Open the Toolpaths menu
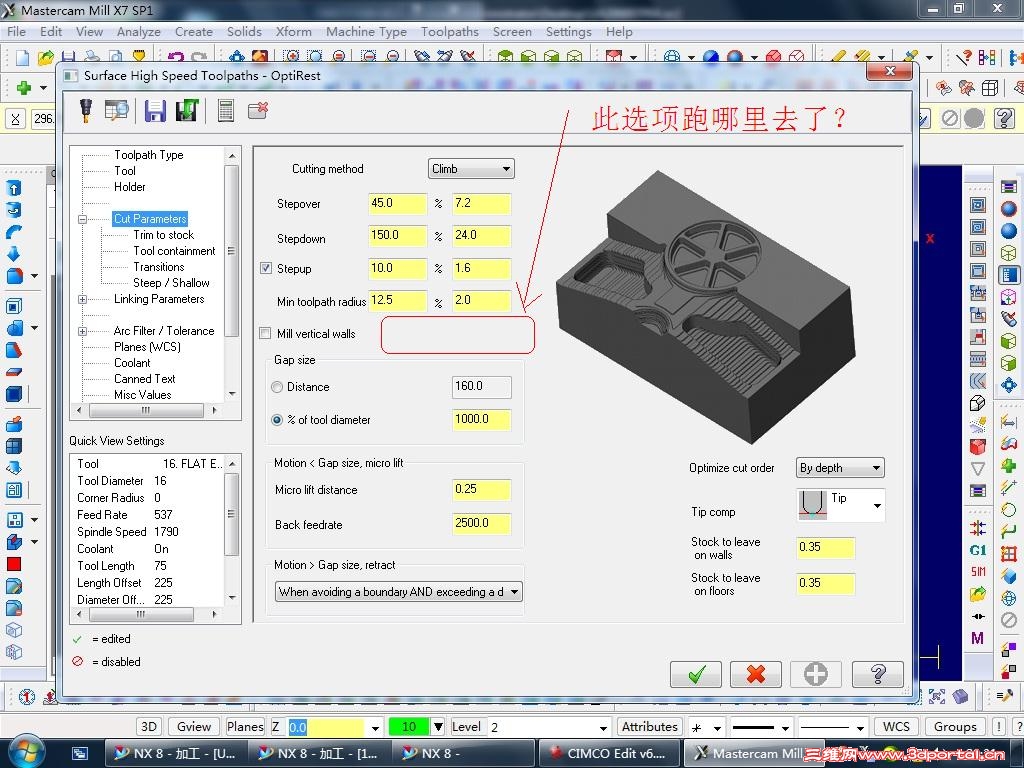Viewport: 1024px width, 768px height. click(449, 31)
